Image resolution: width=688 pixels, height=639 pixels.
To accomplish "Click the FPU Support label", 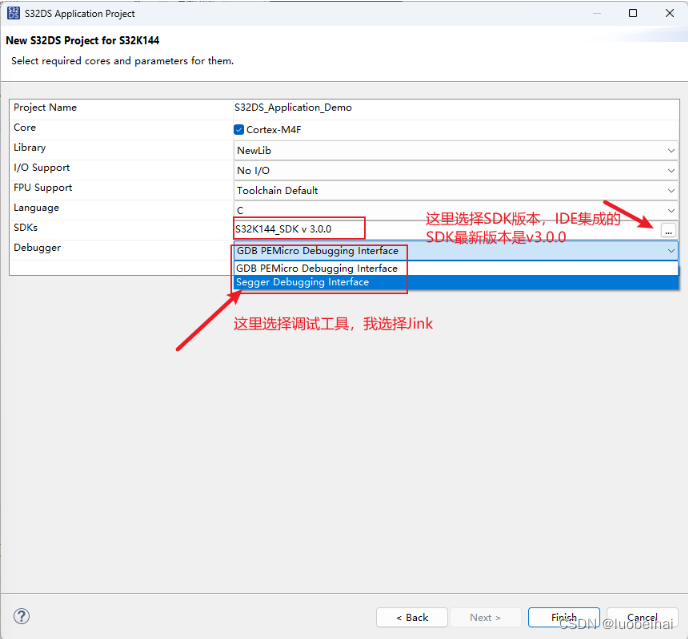I will pyautogui.click(x=43, y=188).
